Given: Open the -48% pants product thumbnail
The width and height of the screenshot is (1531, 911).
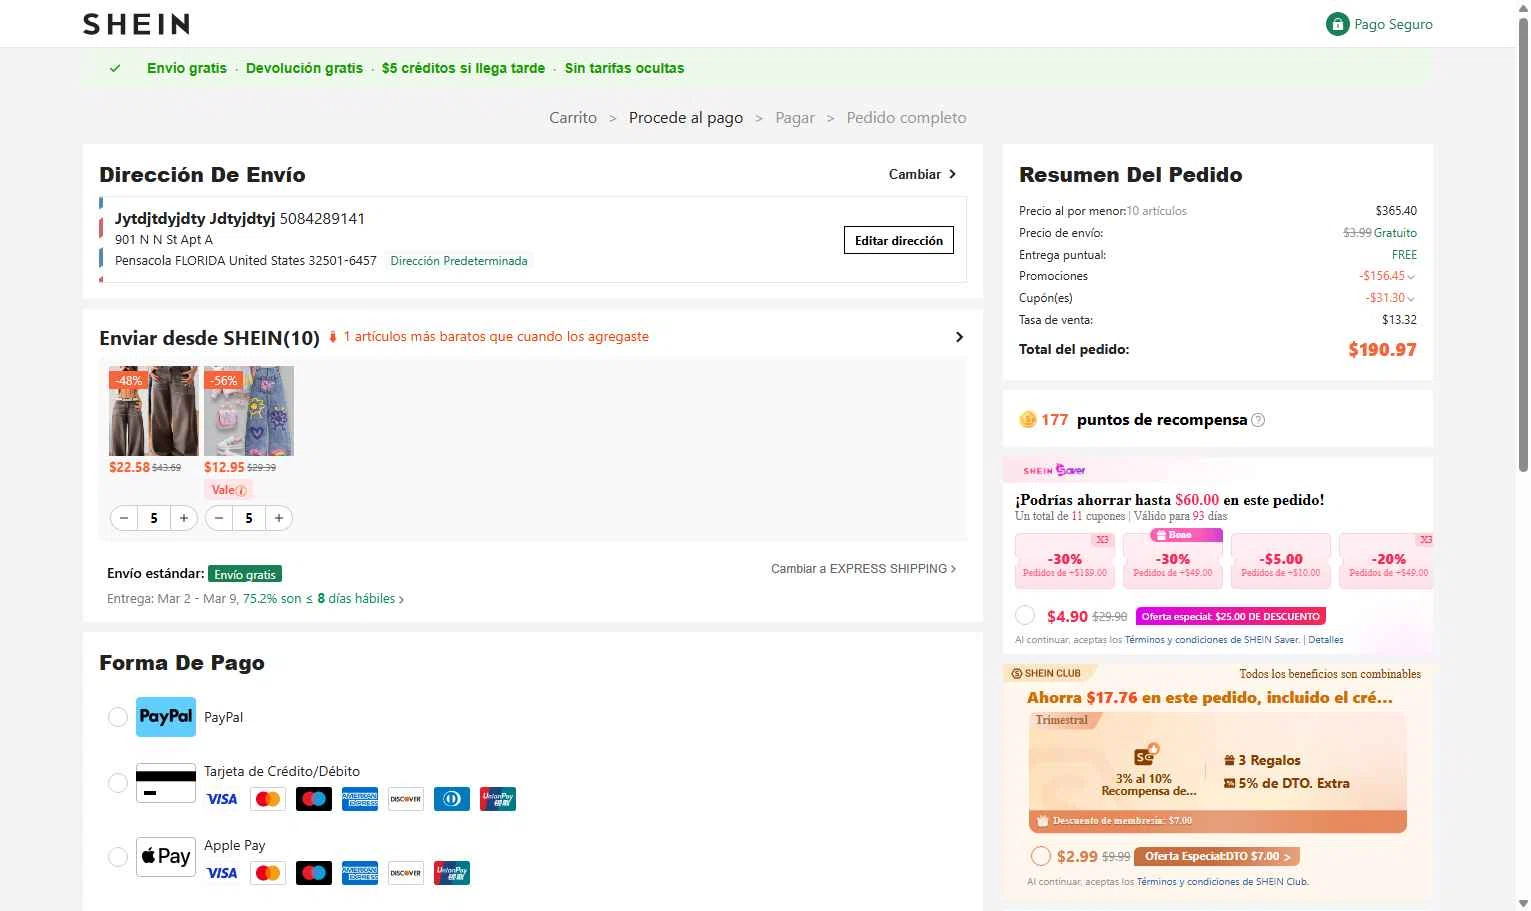Looking at the screenshot, I should [154, 411].
